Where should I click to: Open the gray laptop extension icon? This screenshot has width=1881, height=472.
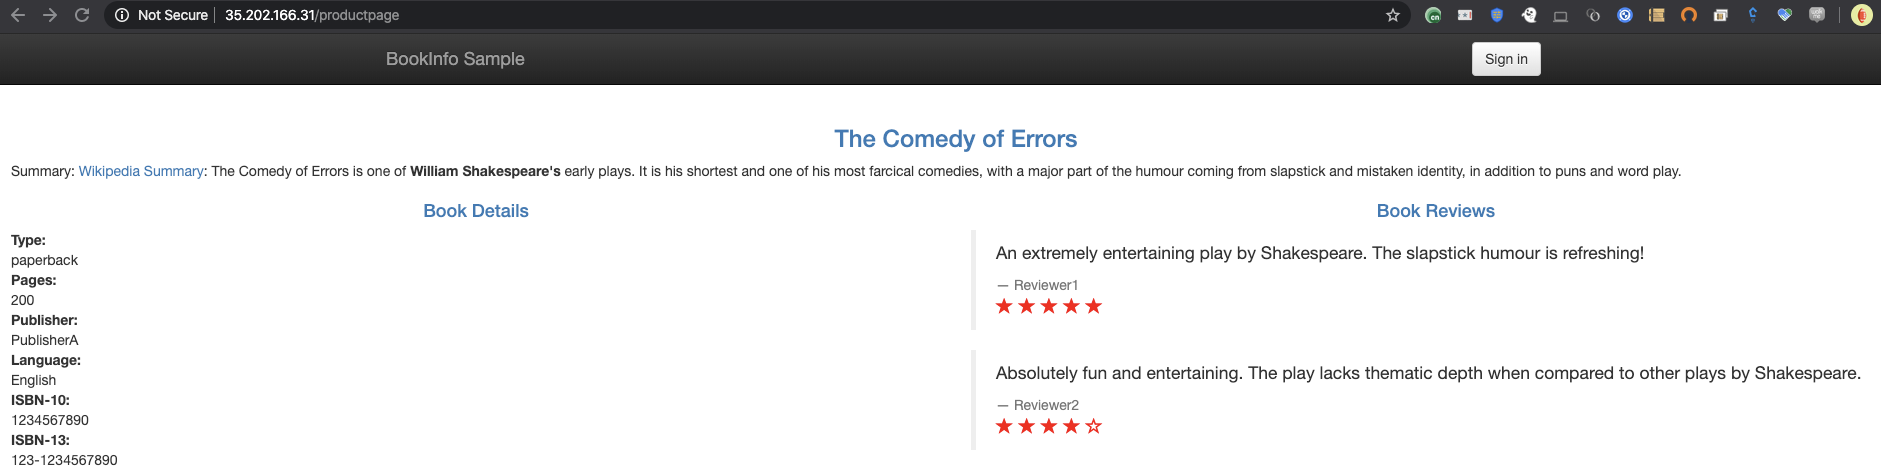(x=1561, y=15)
